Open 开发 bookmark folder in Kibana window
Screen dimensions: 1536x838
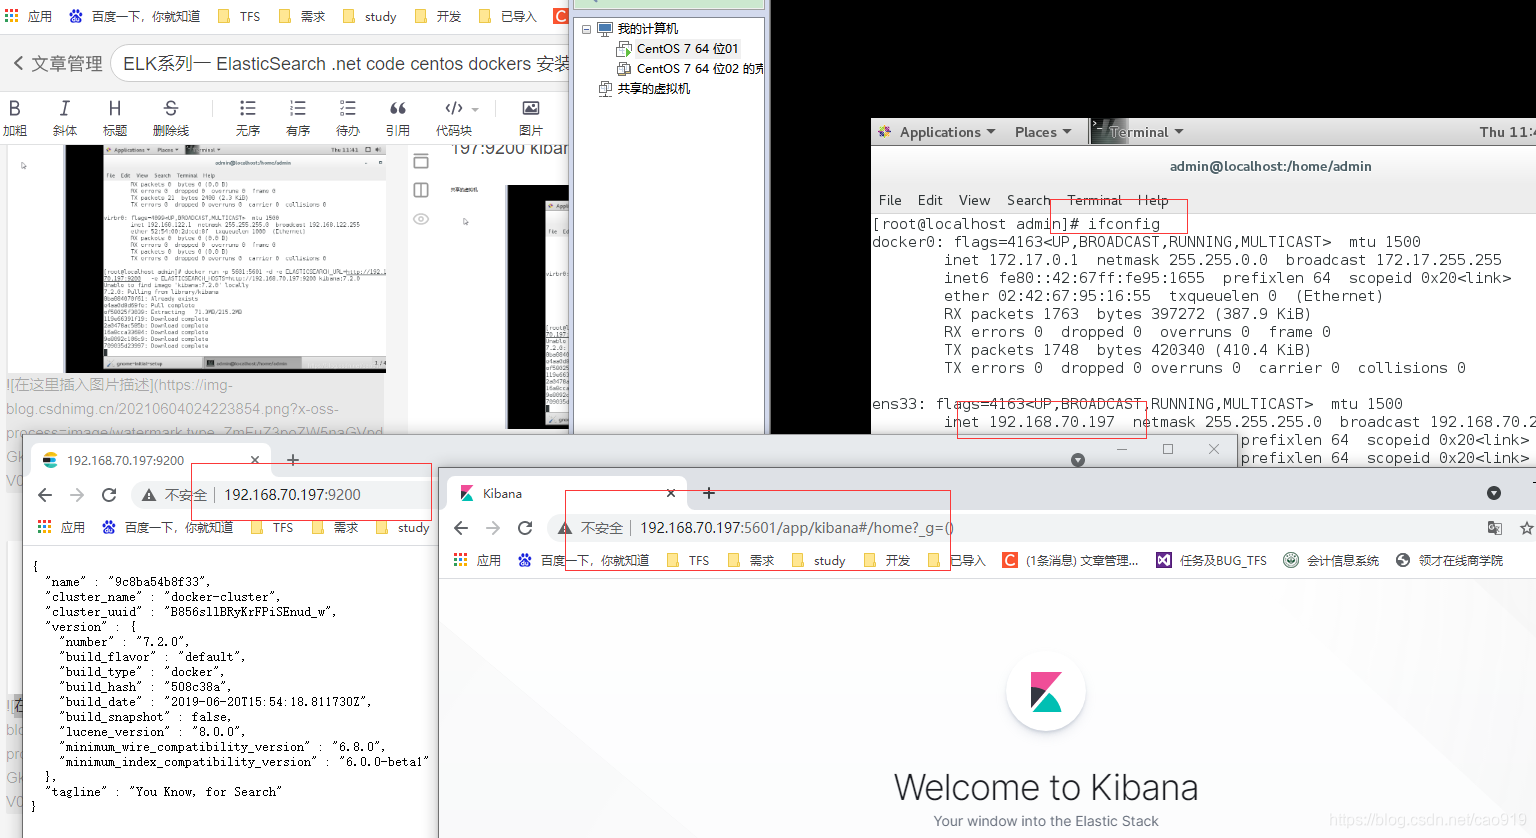click(x=887, y=560)
